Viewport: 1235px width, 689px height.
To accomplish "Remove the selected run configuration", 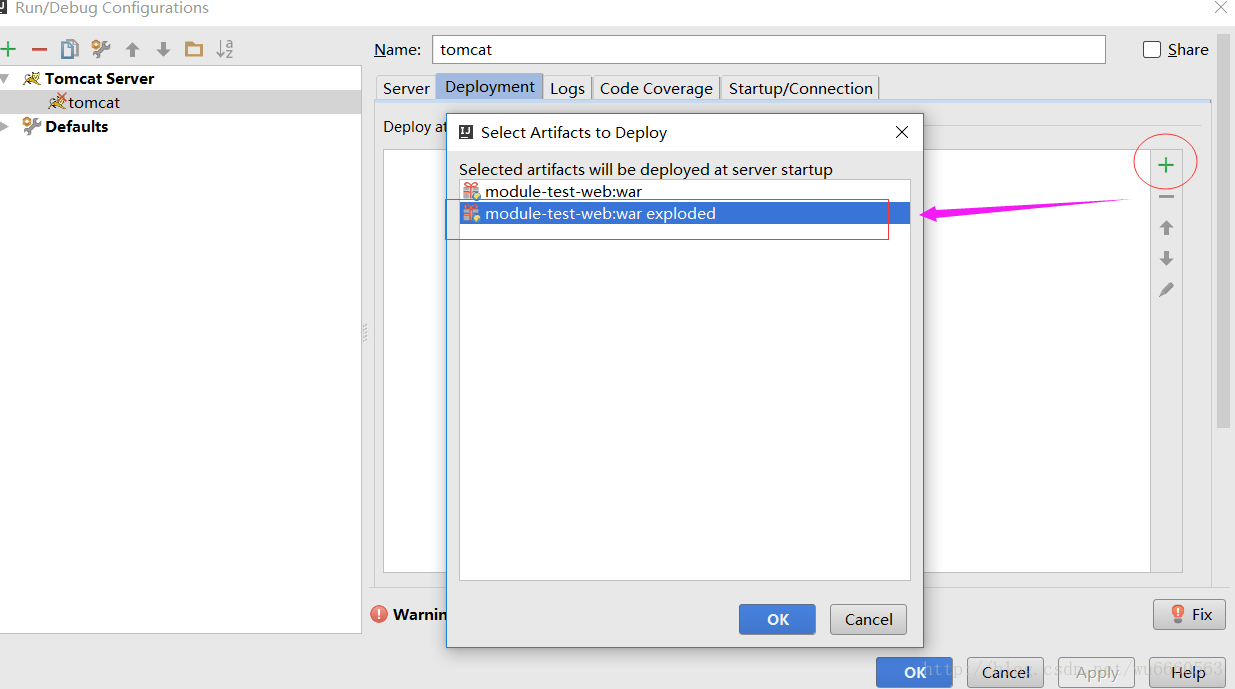I will [38, 48].
